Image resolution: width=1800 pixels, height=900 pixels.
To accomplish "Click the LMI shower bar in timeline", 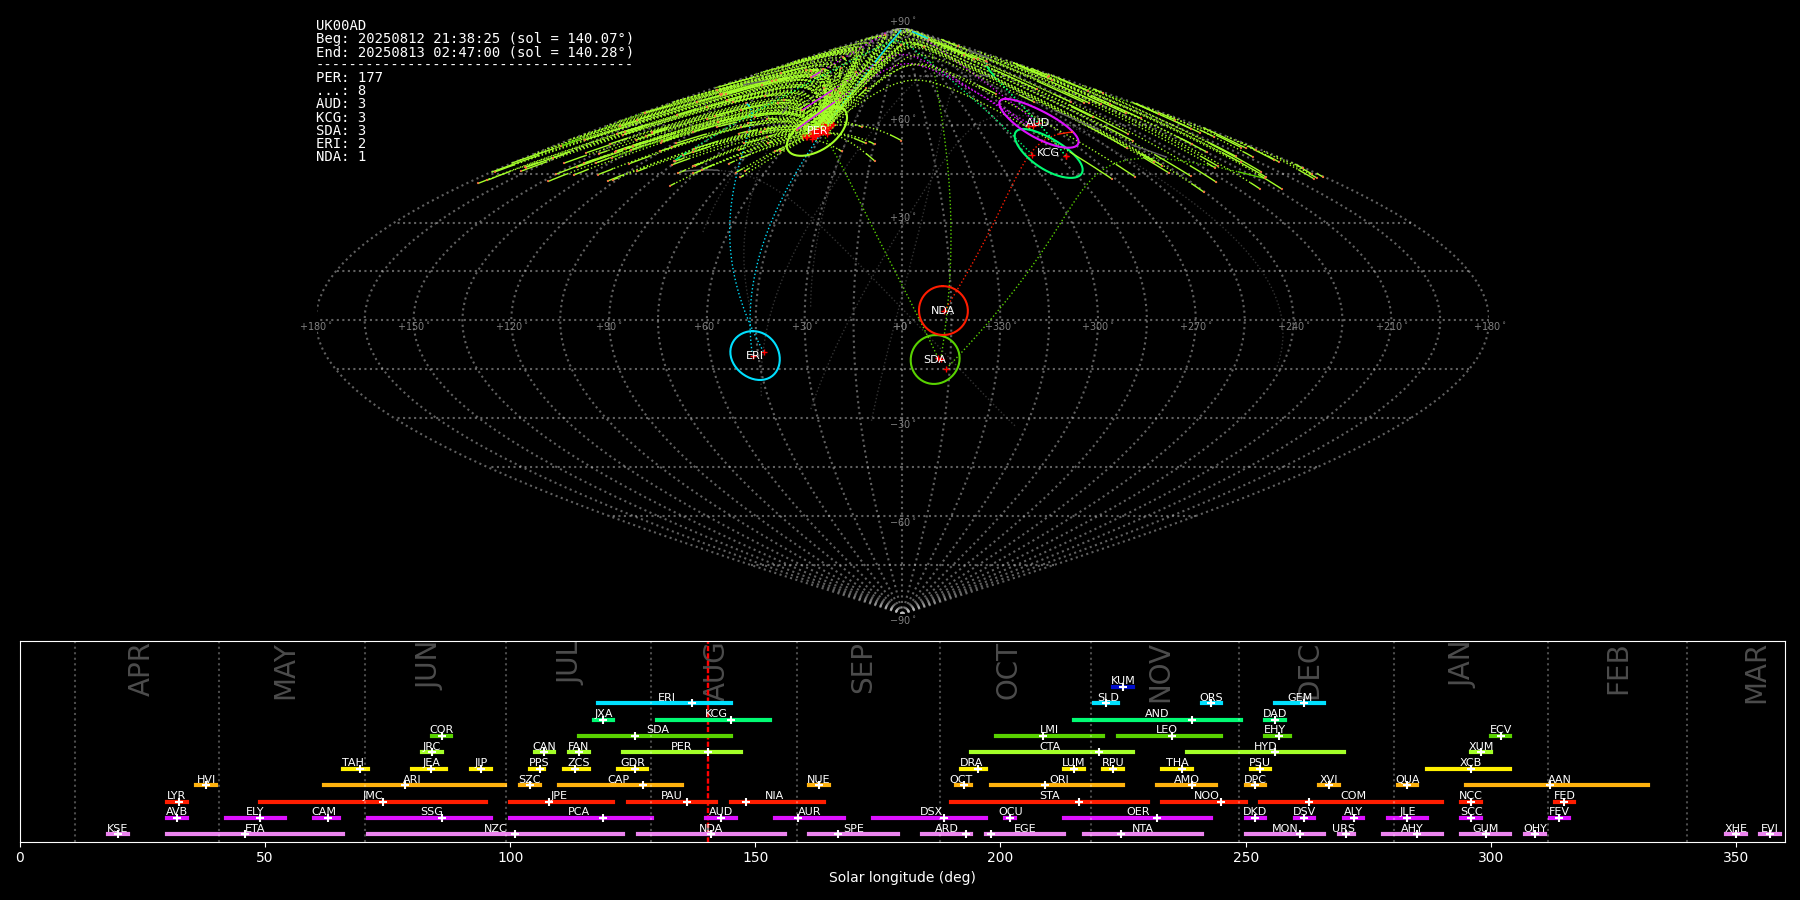I will (x=1049, y=736).
